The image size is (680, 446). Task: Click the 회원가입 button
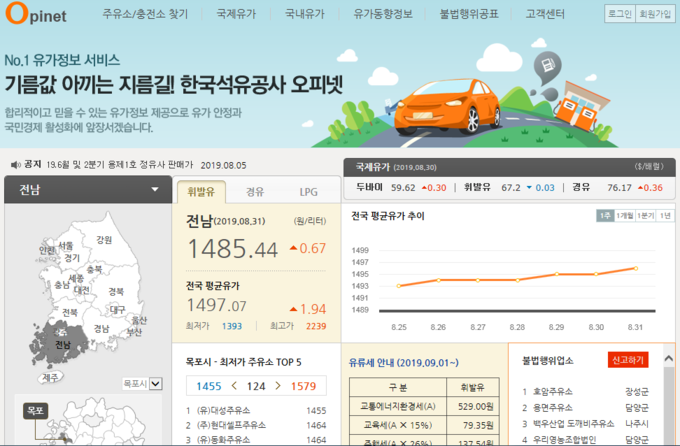(655, 14)
